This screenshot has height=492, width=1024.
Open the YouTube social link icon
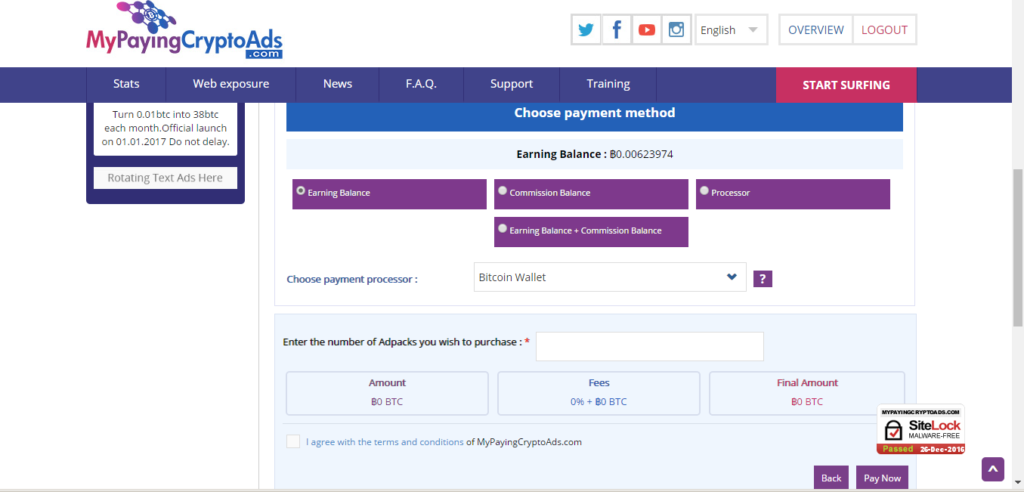coord(647,29)
